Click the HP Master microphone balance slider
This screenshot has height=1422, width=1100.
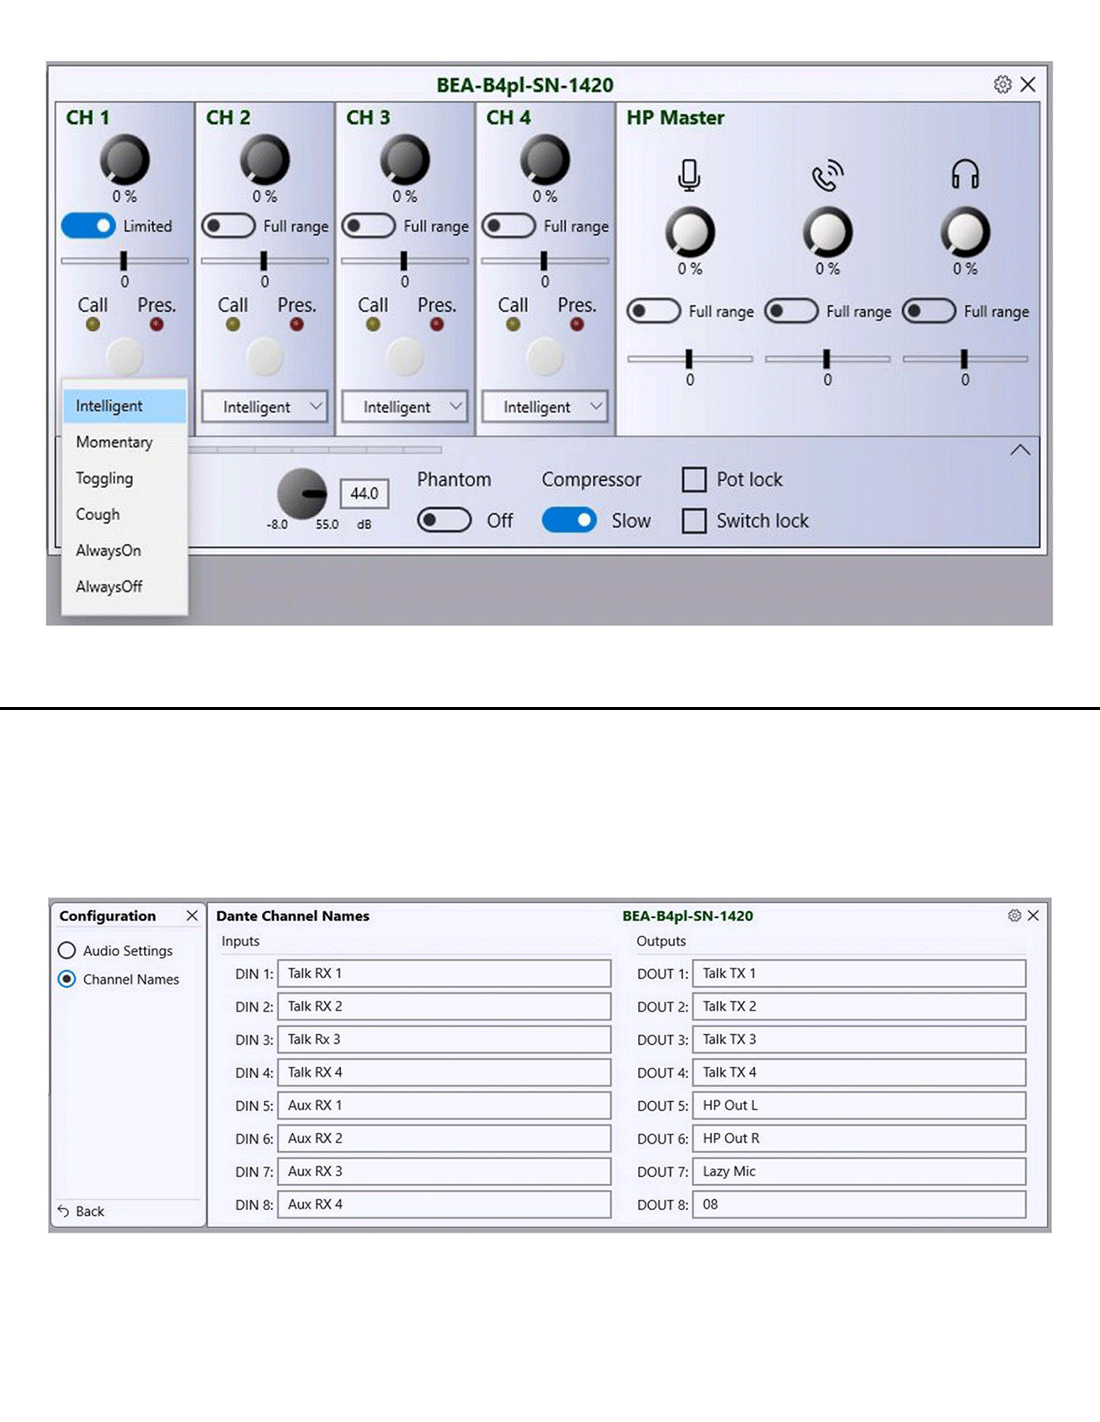click(x=690, y=358)
